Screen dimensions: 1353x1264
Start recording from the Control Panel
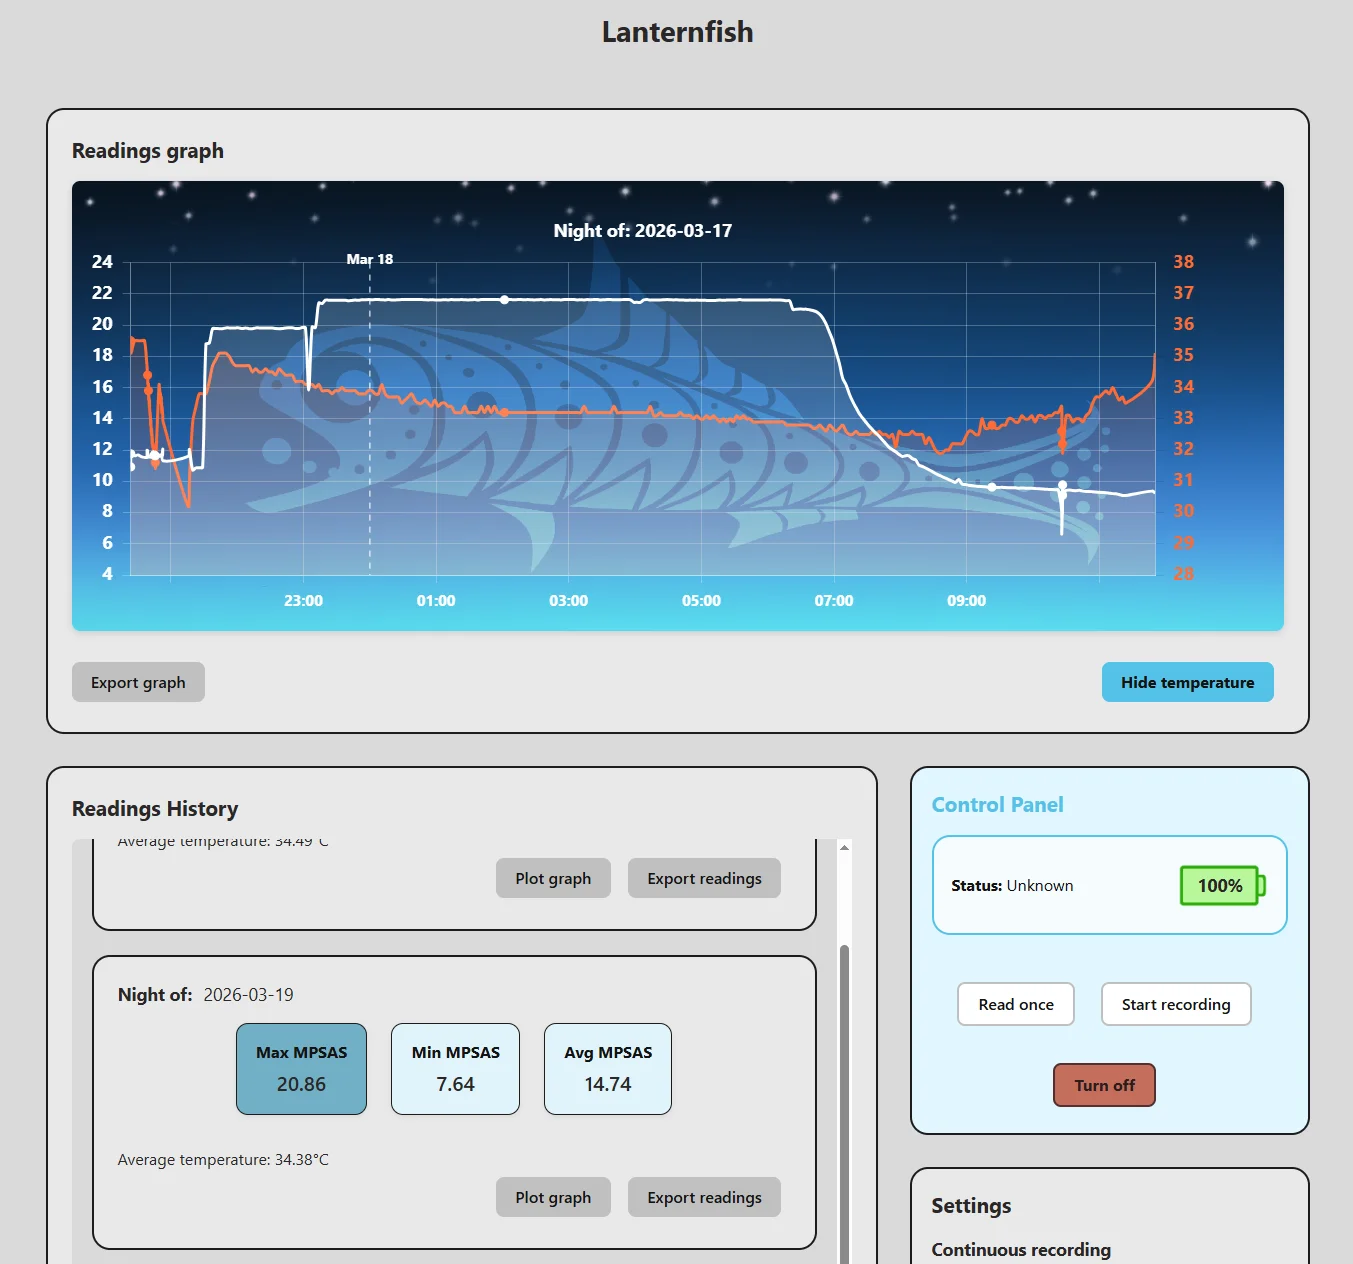click(1176, 1004)
